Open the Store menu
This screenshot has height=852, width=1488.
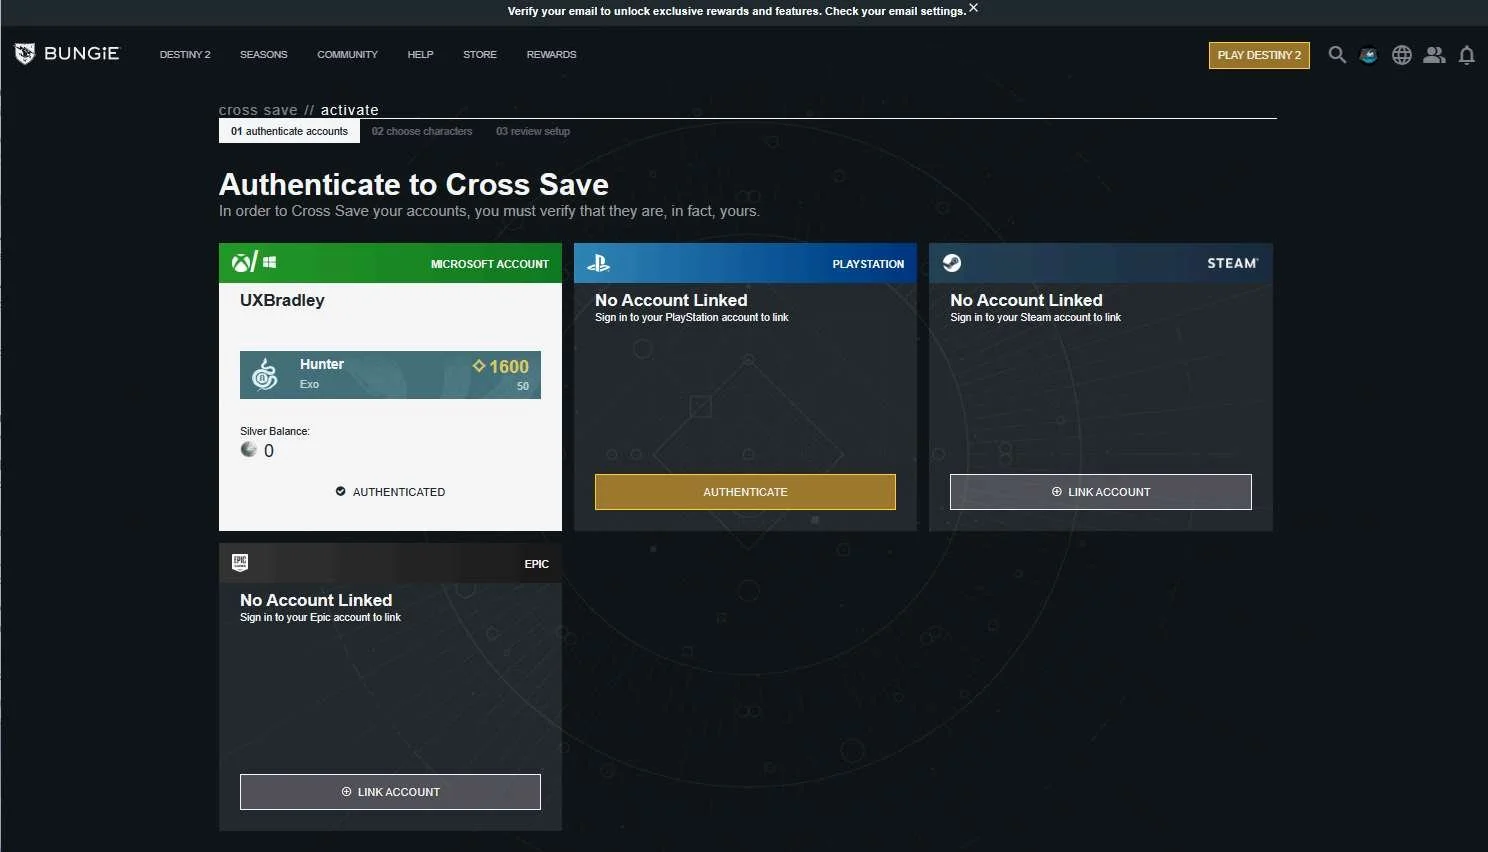click(x=480, y=55)
